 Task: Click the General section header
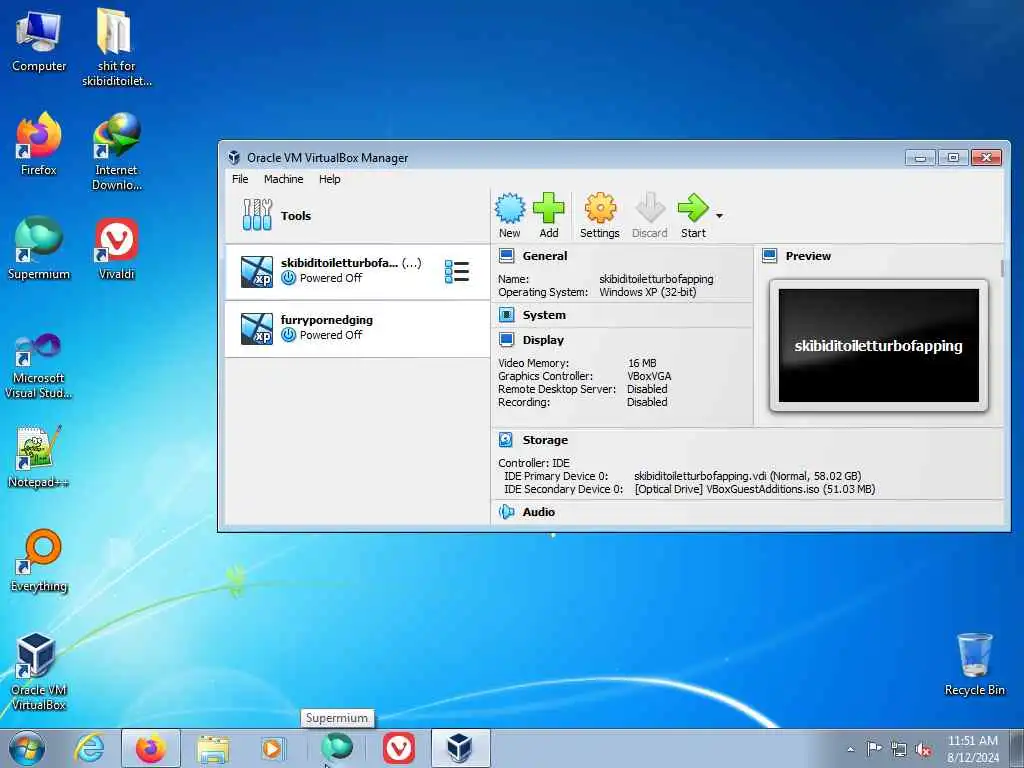click(545, 256)
